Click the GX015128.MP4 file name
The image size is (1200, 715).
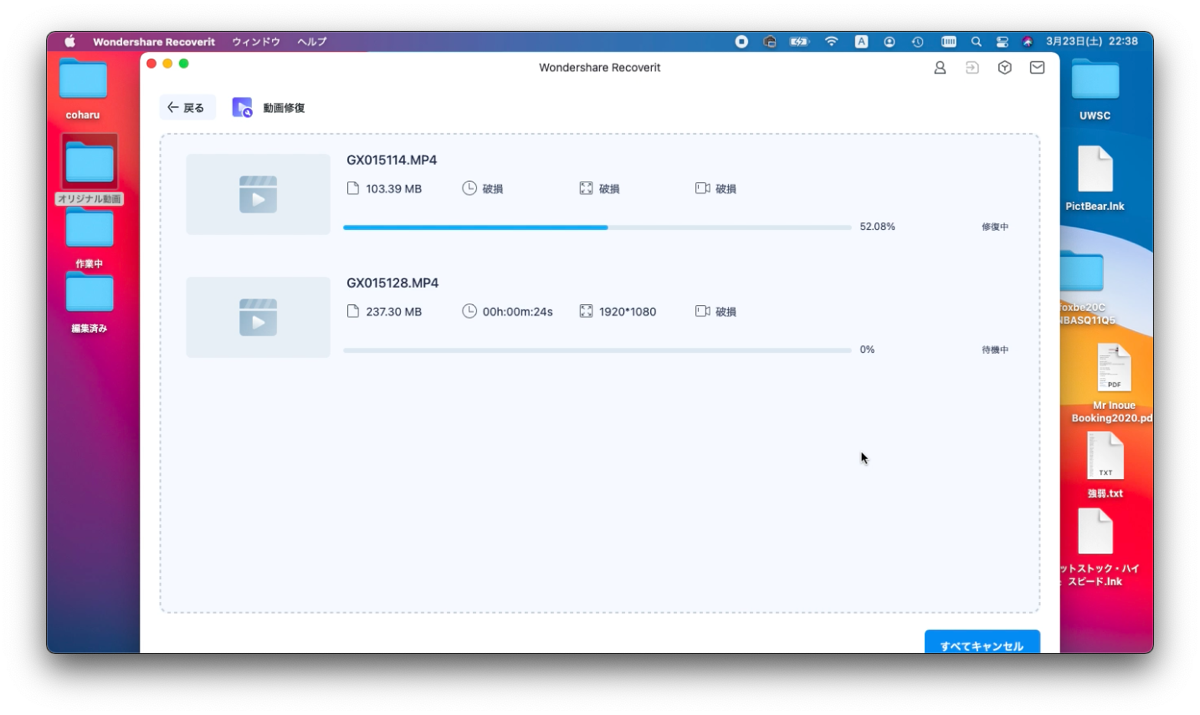coord(393,283)
